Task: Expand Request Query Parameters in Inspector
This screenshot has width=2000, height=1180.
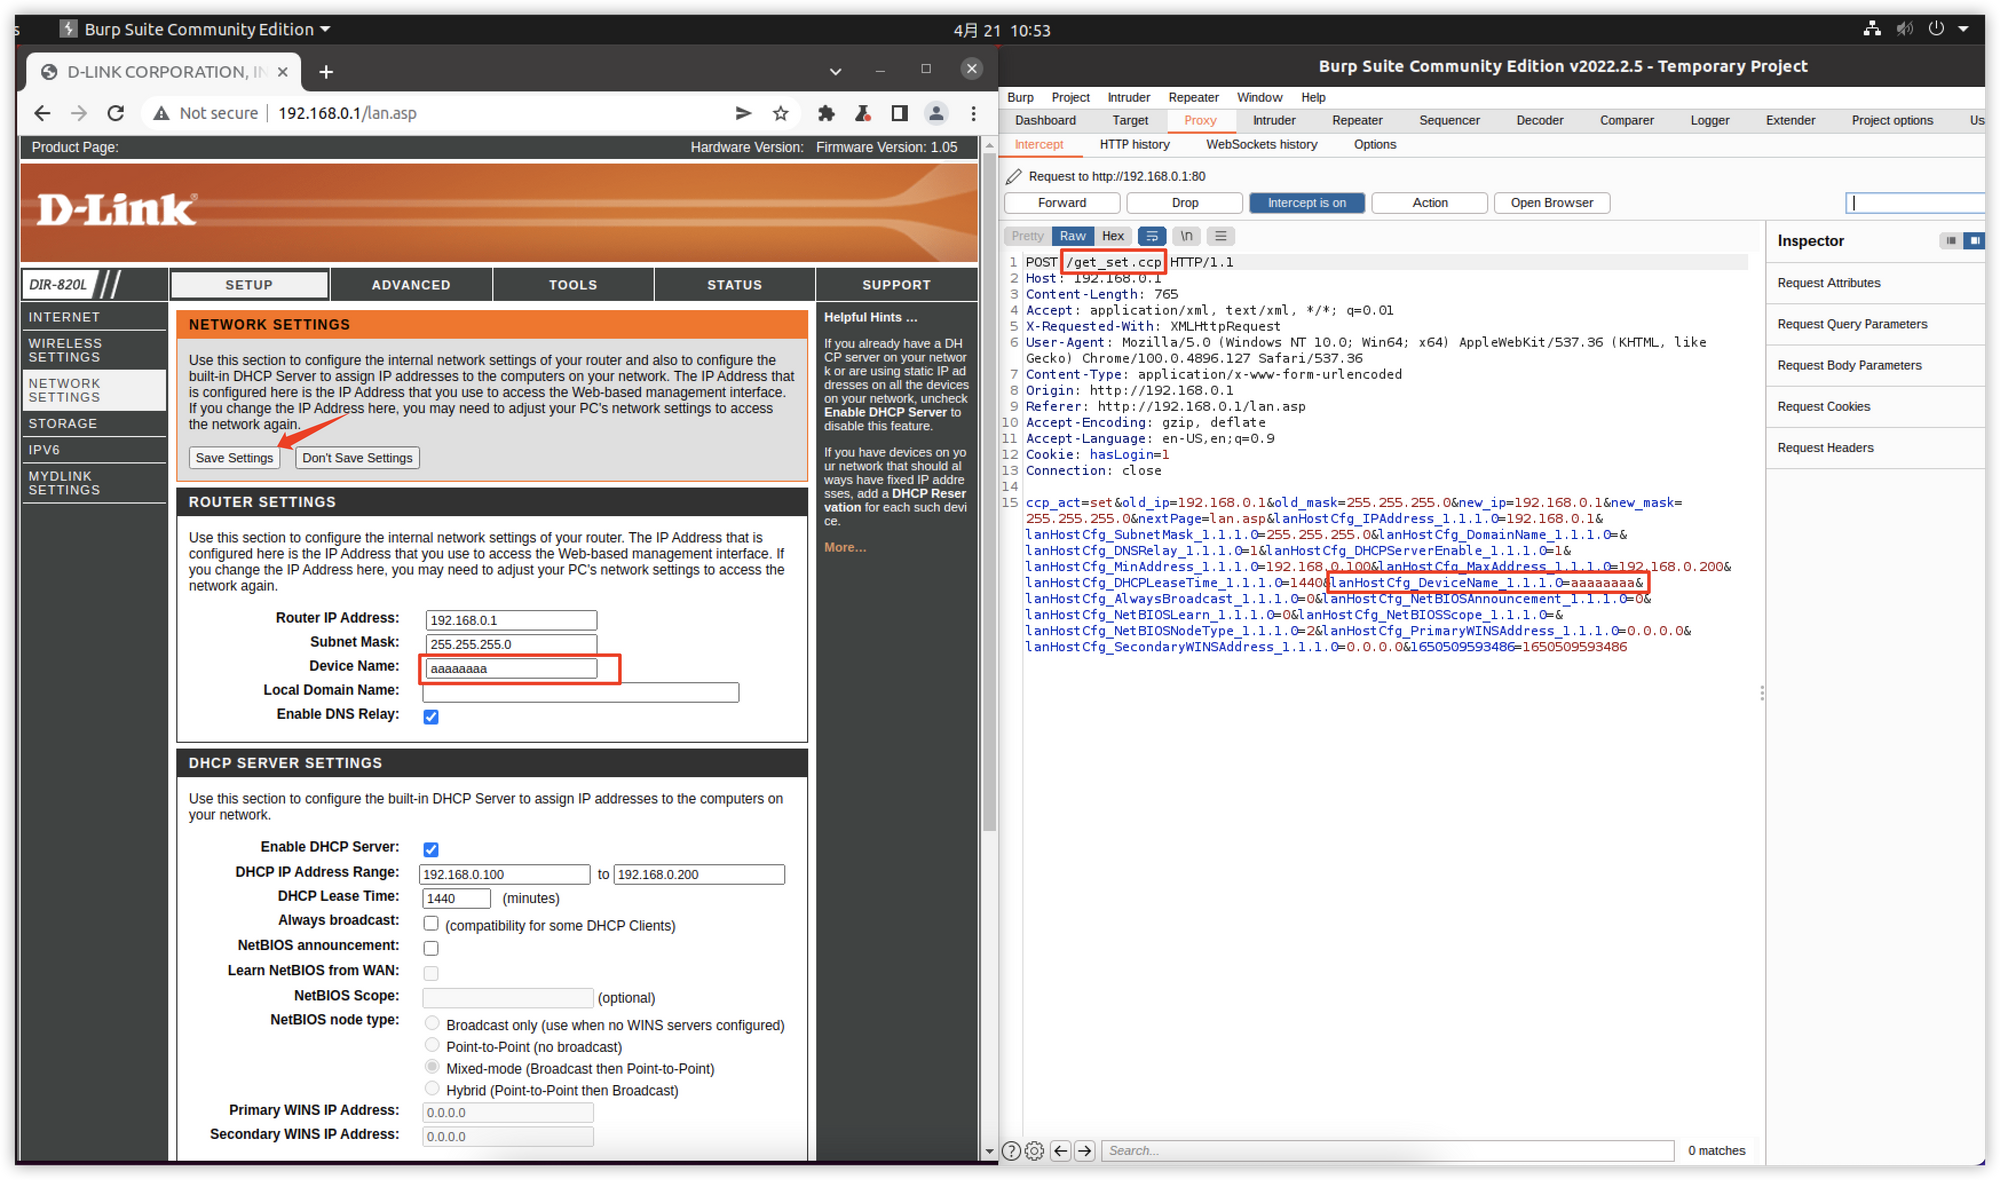Action: [x=1852, y=324]
